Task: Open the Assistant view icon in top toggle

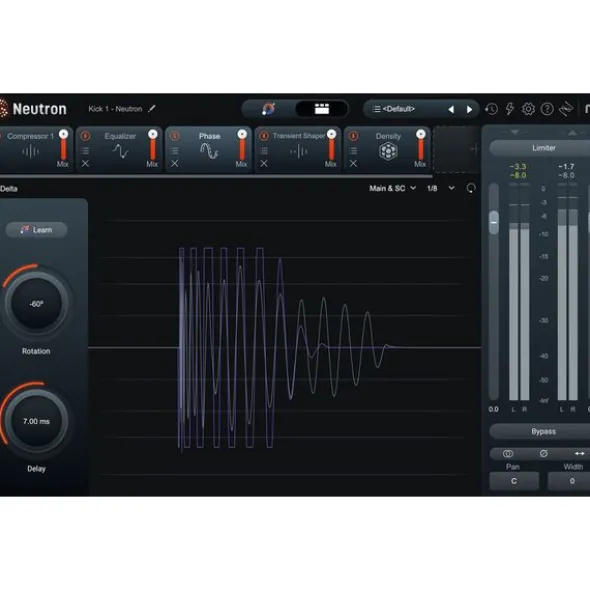Action: (268, 109)
